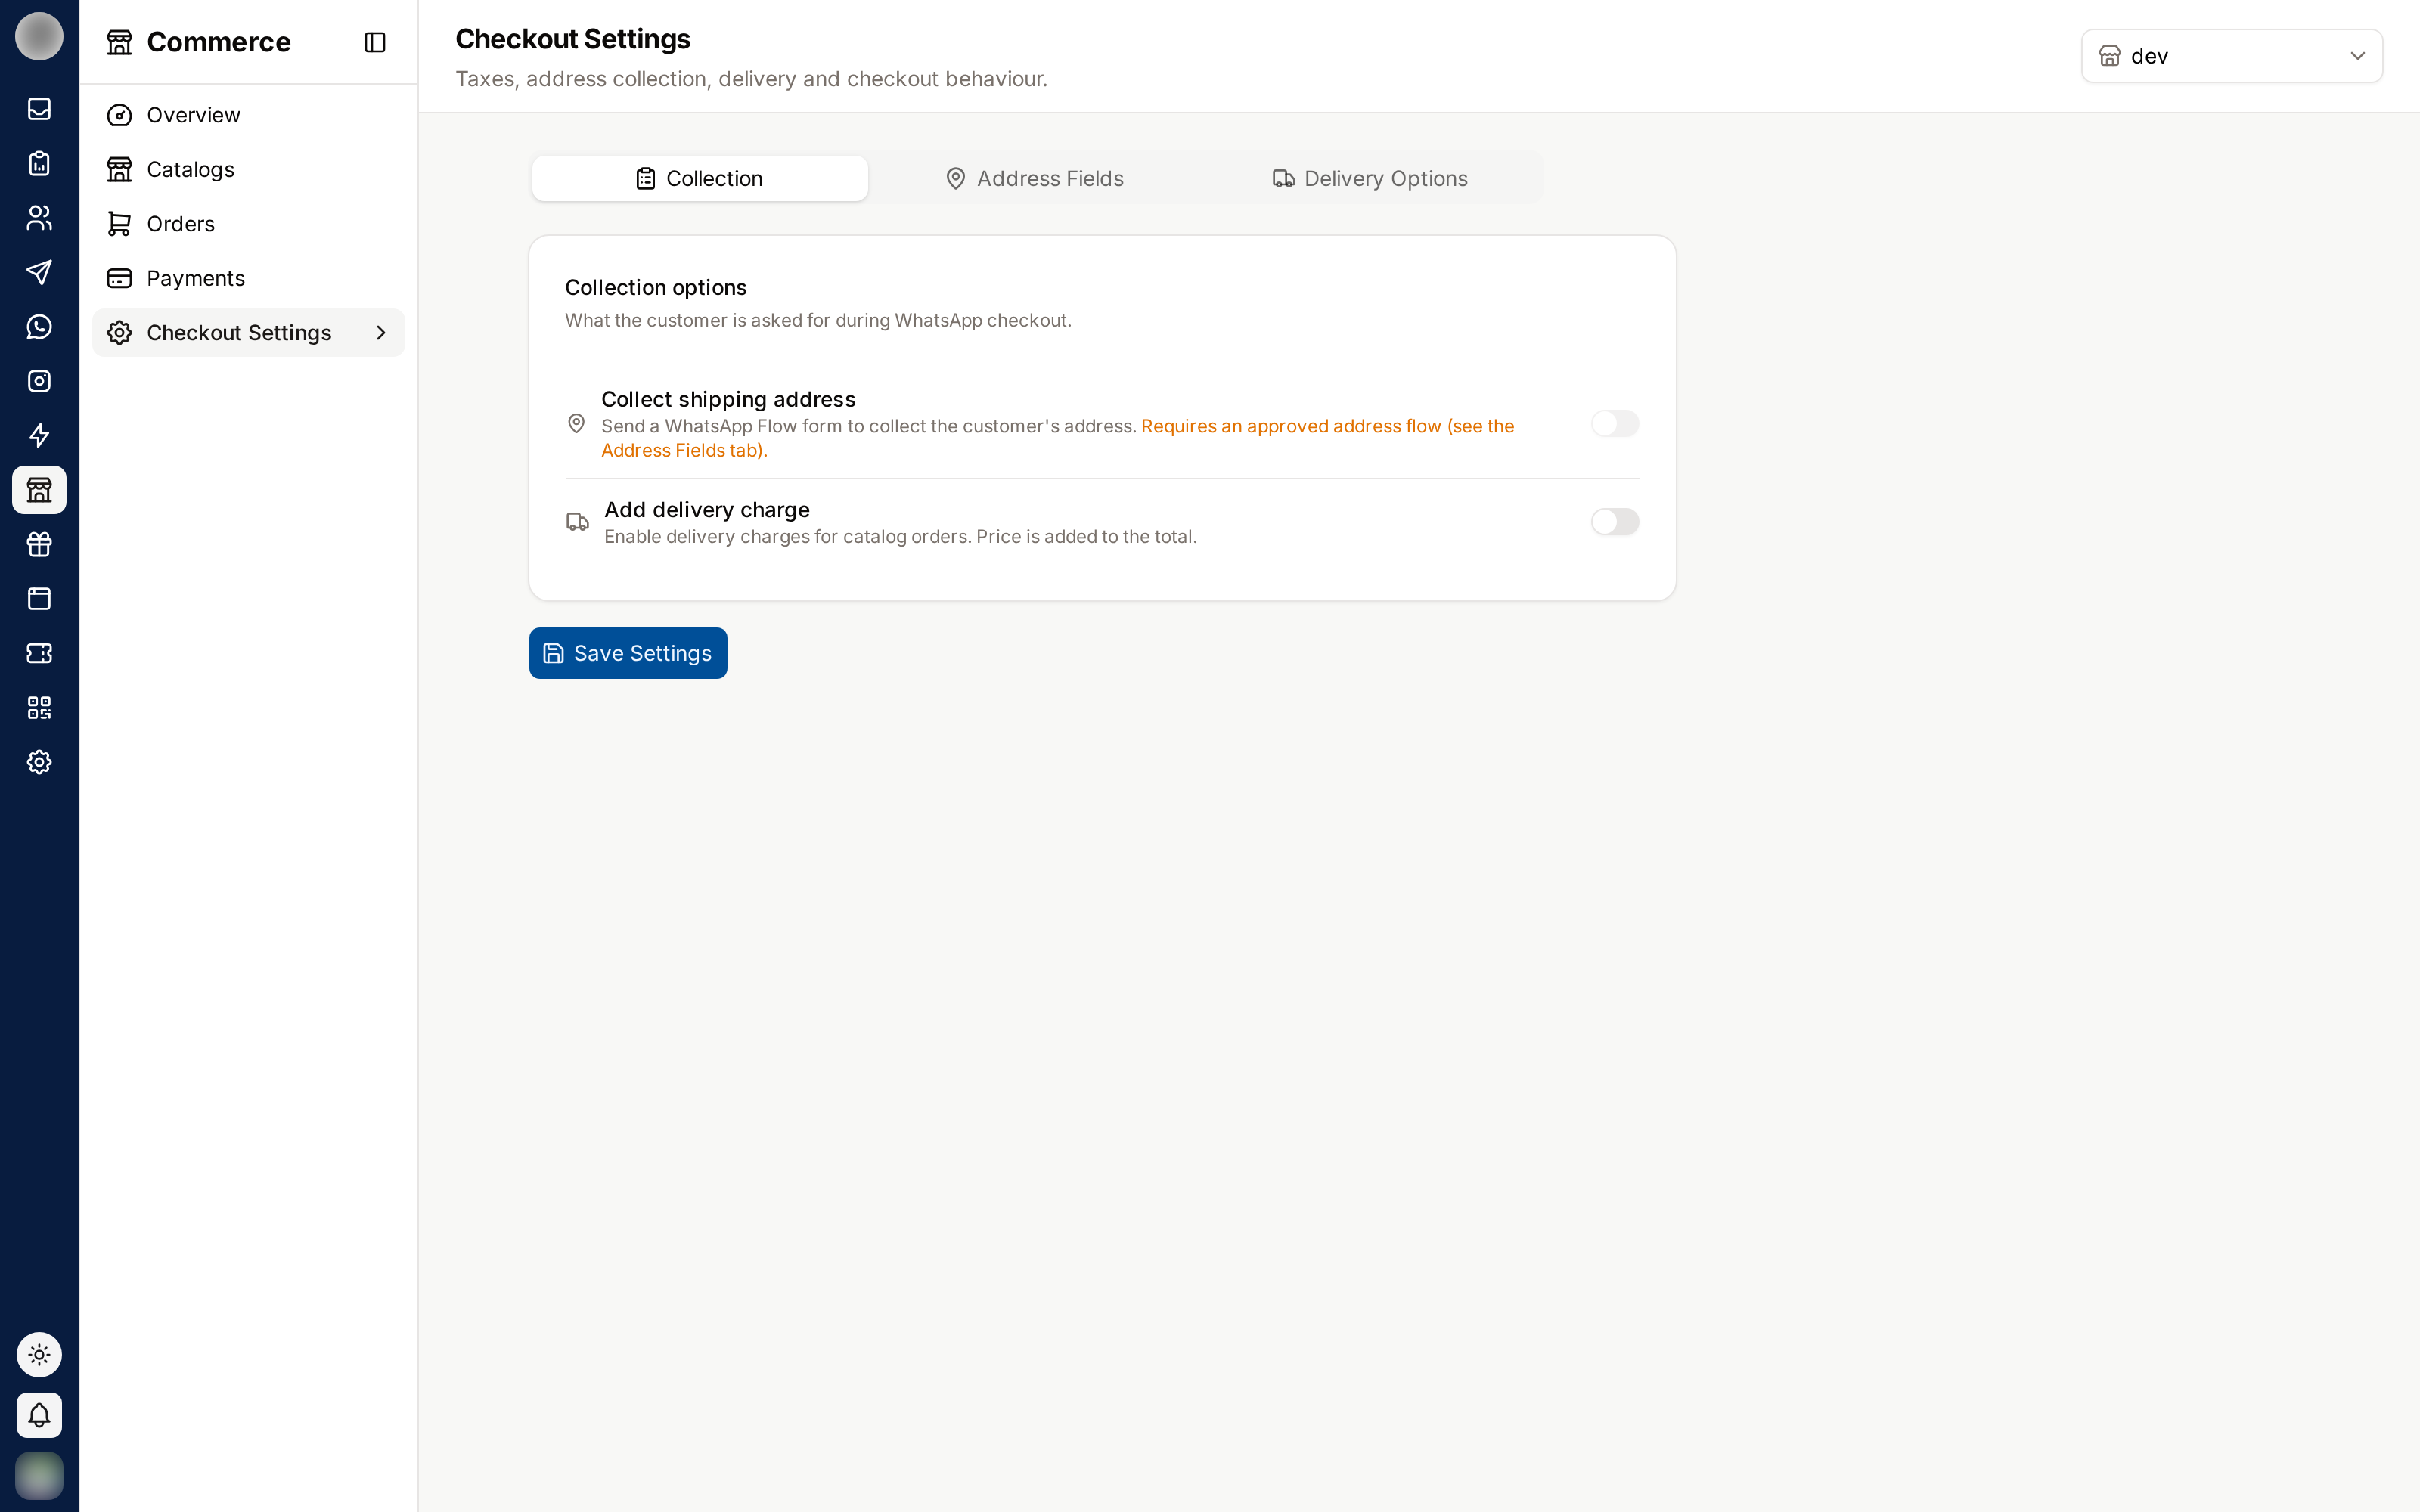The image size is (2420, 1512).
Task: Click the user avatar at top left
Action: pos(39,37)
